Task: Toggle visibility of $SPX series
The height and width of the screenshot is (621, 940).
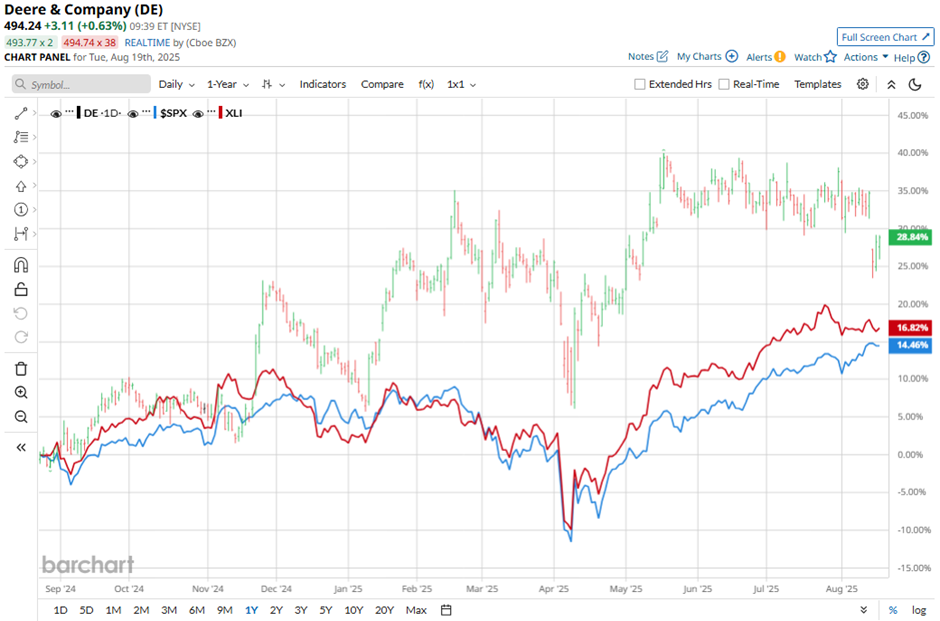Action: [133, 113]
